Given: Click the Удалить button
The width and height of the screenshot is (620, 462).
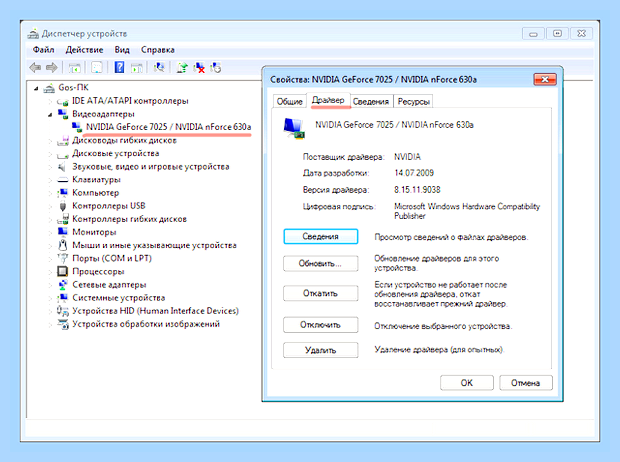Looking at the screenshot, I should tap(321, 350).
